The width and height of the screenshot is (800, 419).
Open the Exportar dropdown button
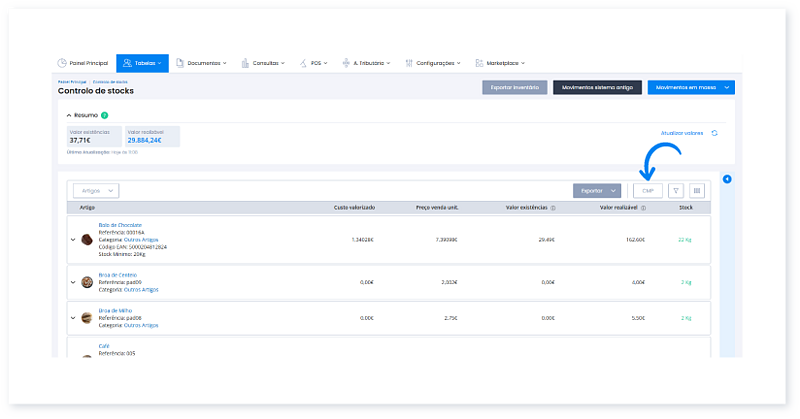(597, 190)
